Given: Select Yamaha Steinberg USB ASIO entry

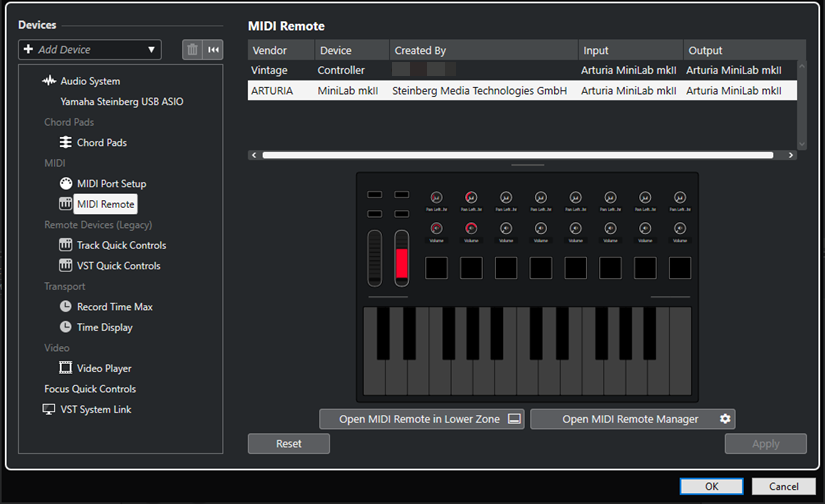Looking at the screenshot, I should 122,102.
